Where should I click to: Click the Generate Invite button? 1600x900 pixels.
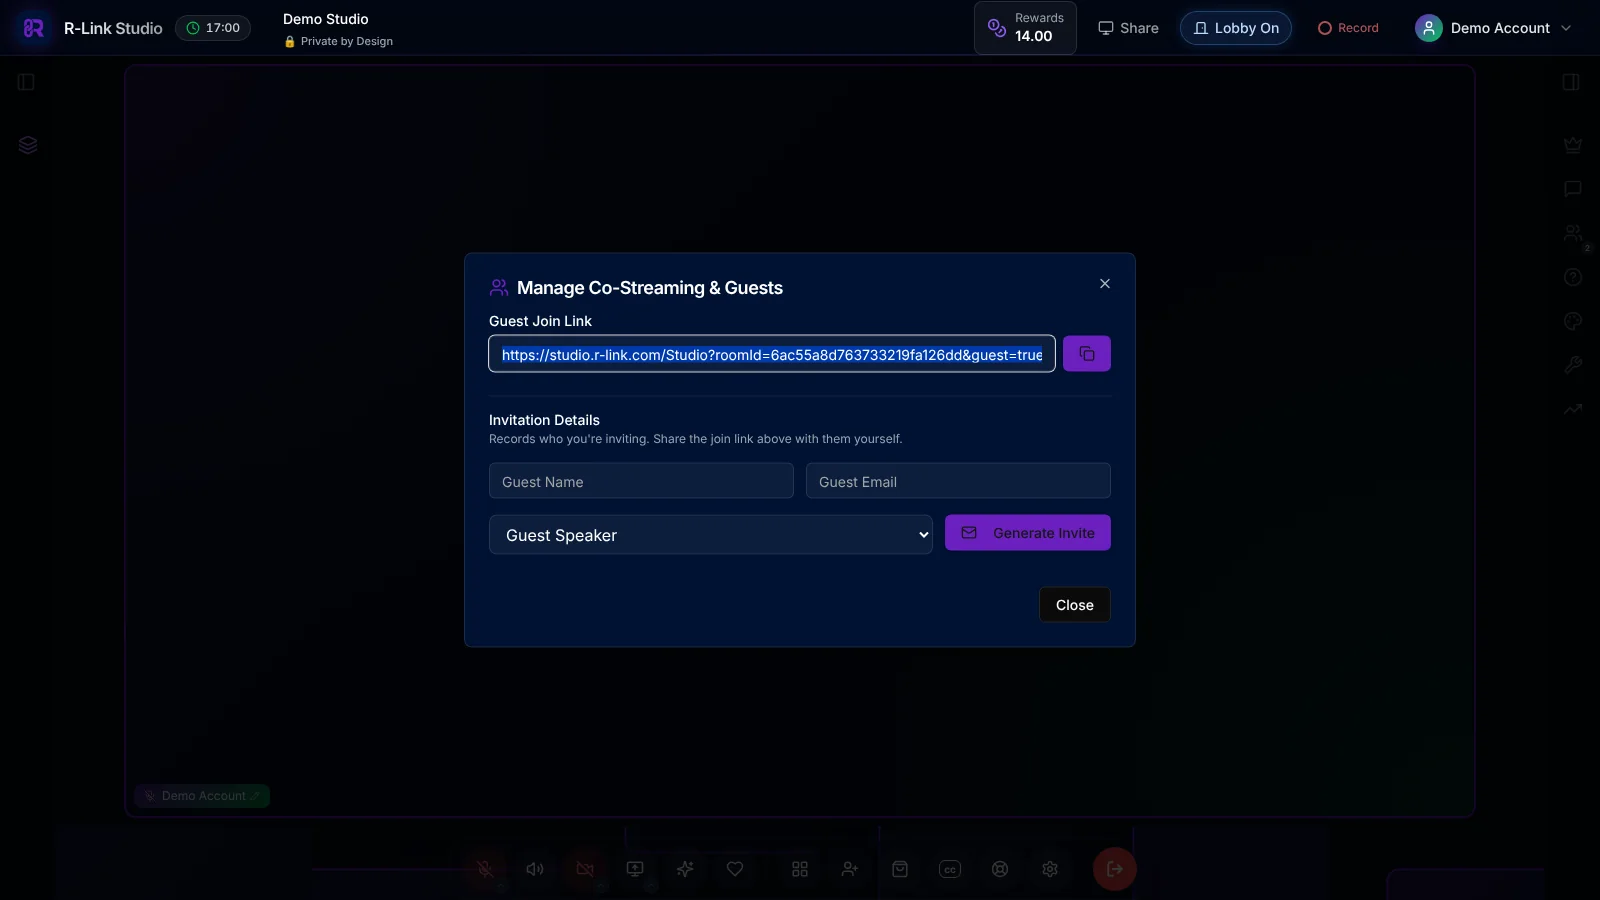pyautogui.click(x=1028, y=533)
